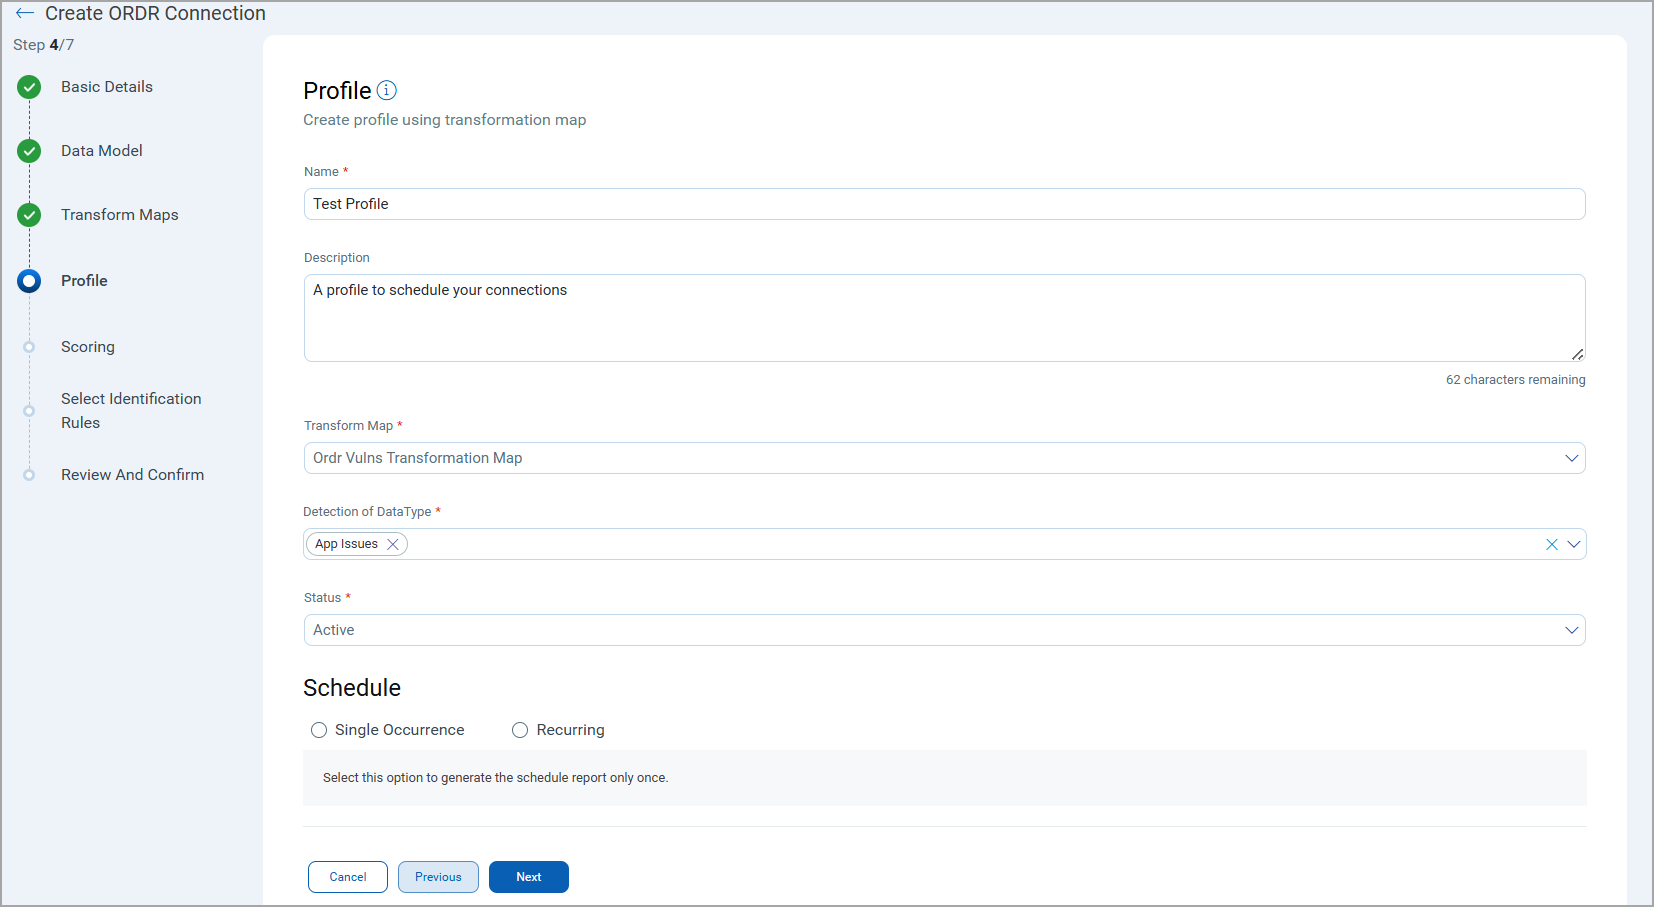Click the Transform Maps checkmark icon
The image size is (1654, 907).
tap(29, 215)
